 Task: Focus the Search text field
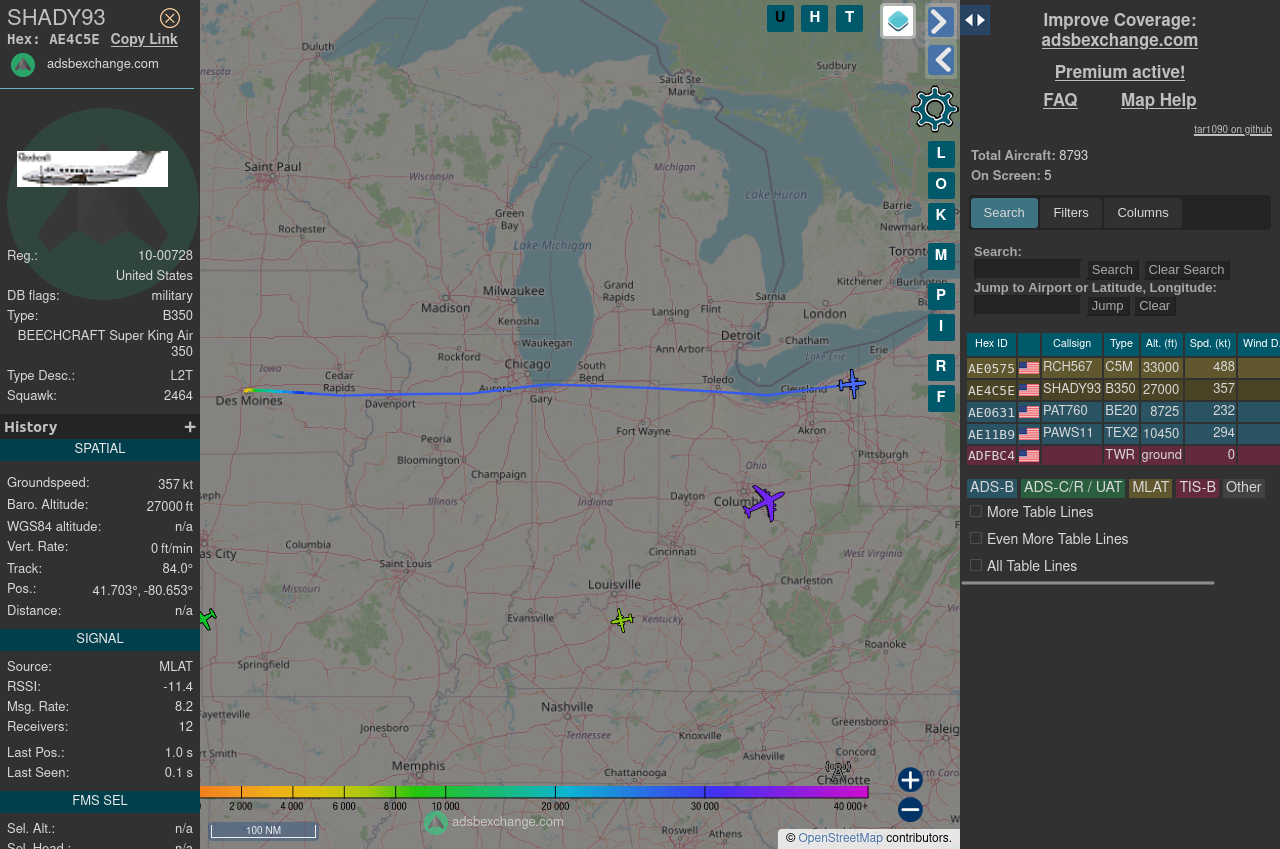point(1027,269)
